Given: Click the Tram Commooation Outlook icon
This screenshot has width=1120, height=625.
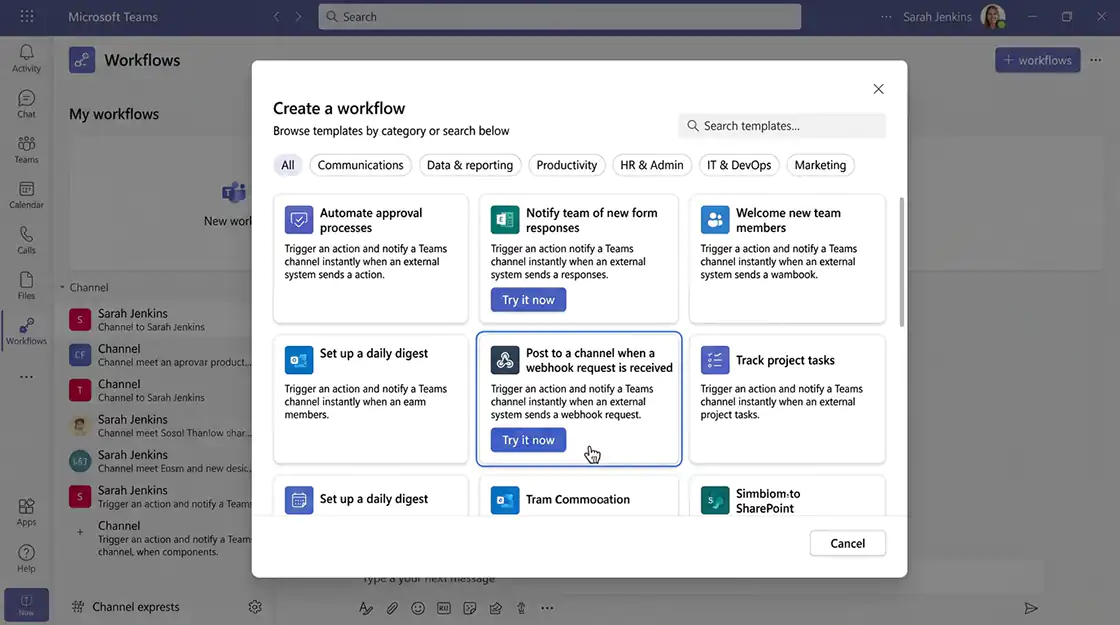Looking at the screenshot, I should point(505,501).
